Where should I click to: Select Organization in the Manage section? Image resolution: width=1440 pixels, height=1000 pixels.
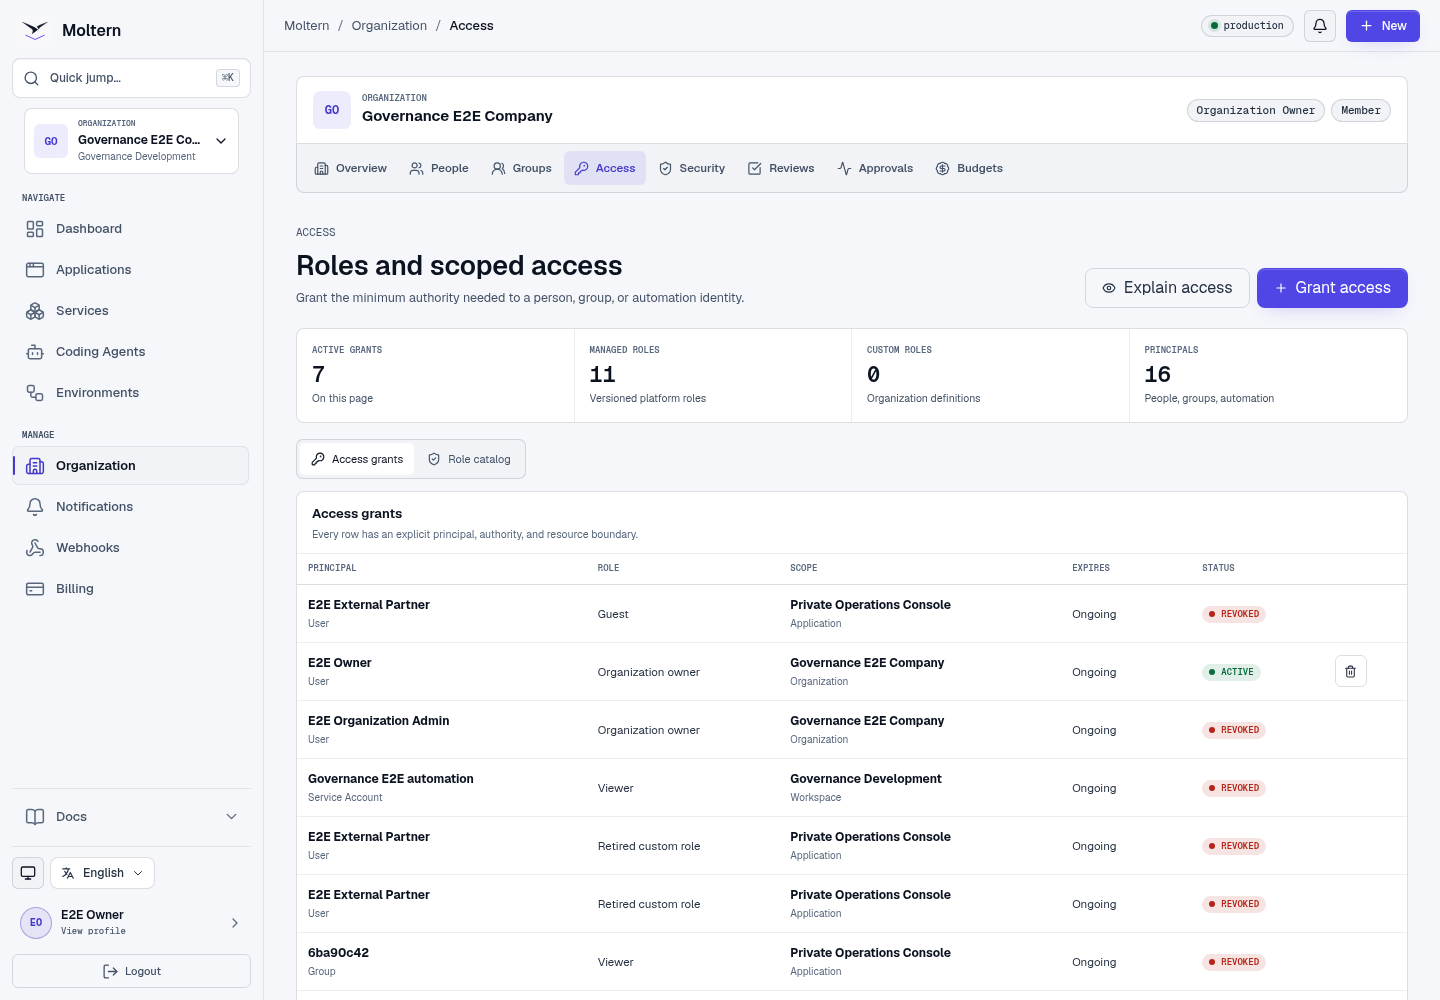click(x=131, y=466)
